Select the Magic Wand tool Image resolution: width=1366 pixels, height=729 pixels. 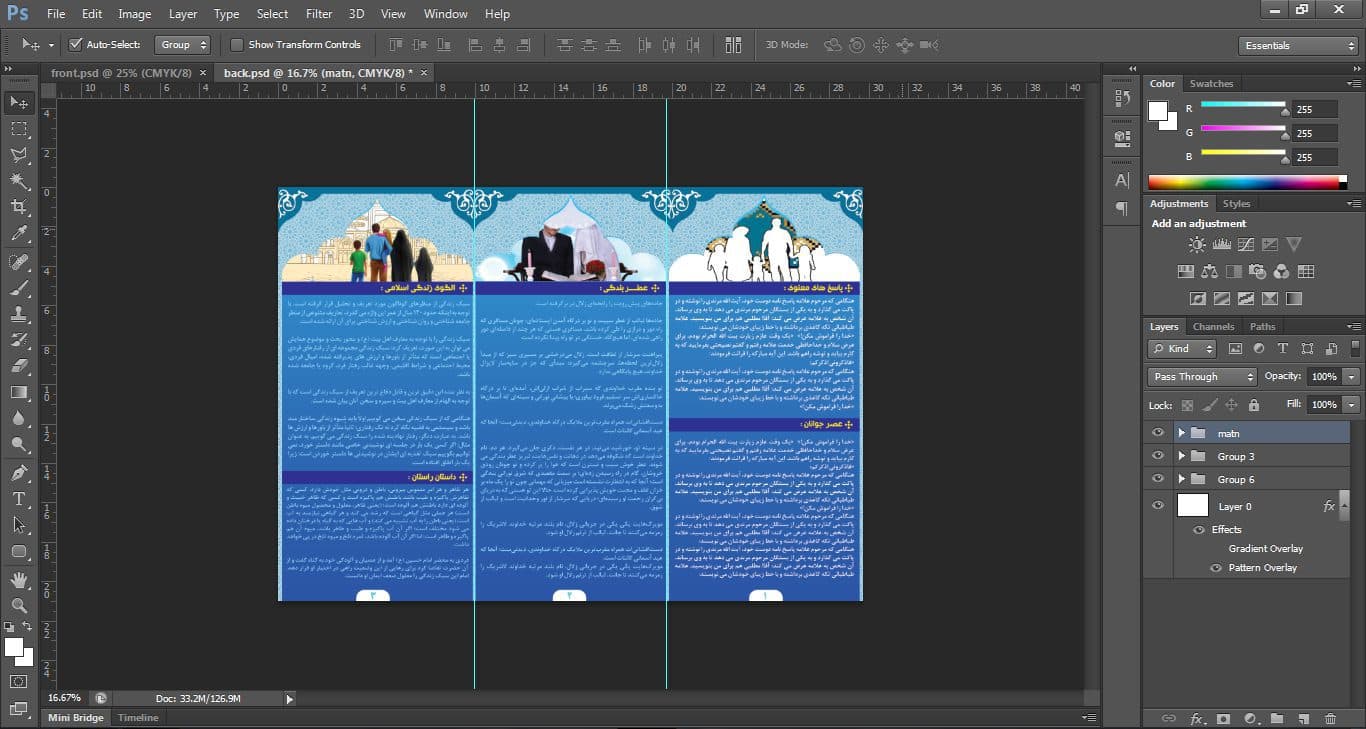pyautogui.click(x=19, y=181)
